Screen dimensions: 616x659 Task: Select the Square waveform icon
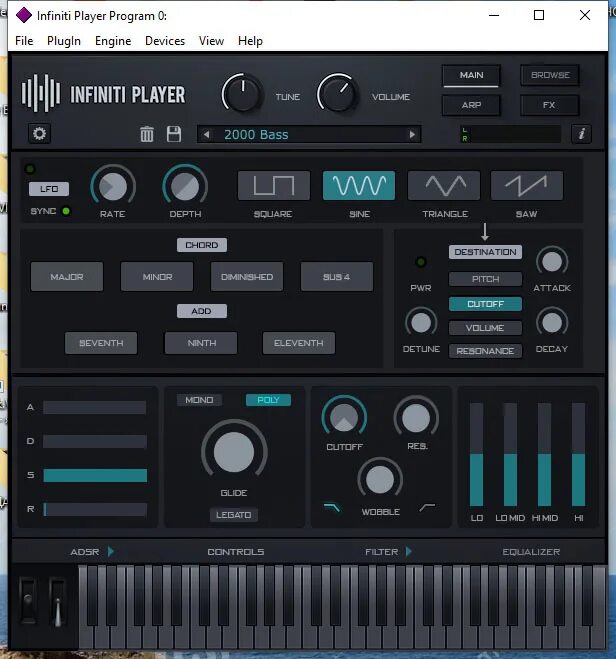click(x=274, y=185)
